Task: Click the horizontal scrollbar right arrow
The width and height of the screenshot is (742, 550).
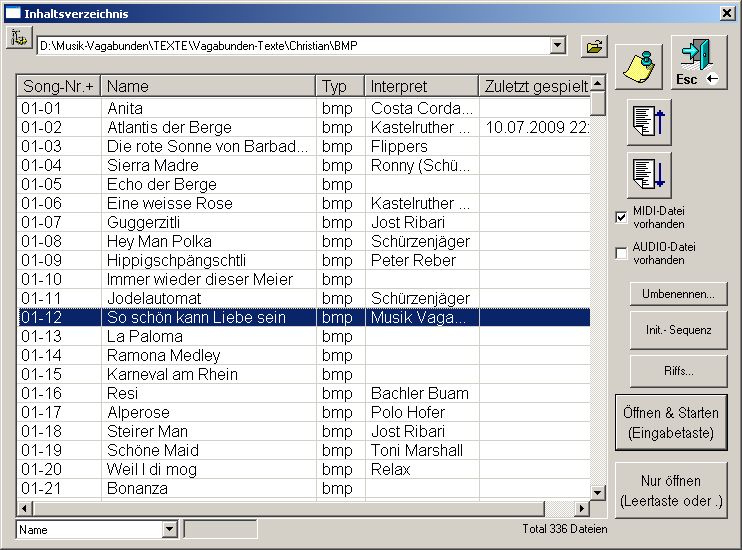Action: coord(582,509)
